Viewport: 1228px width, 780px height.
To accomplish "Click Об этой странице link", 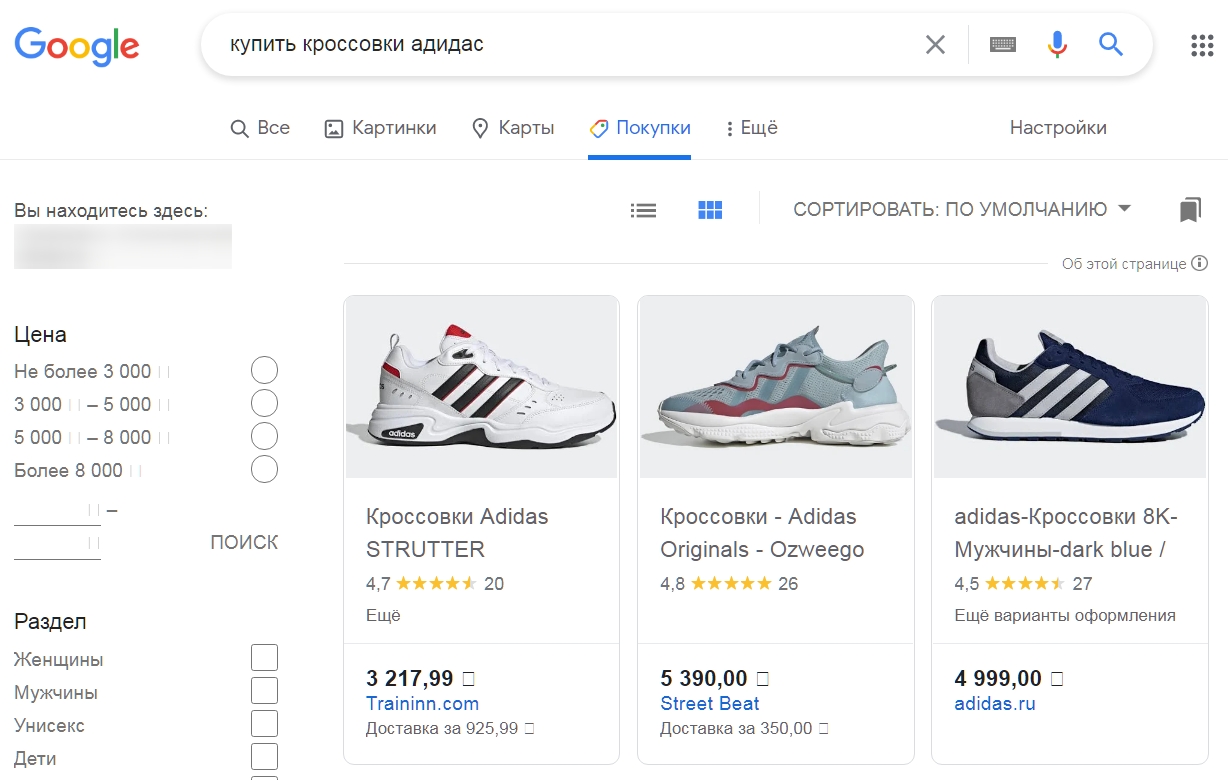I will pos(1124,264).
